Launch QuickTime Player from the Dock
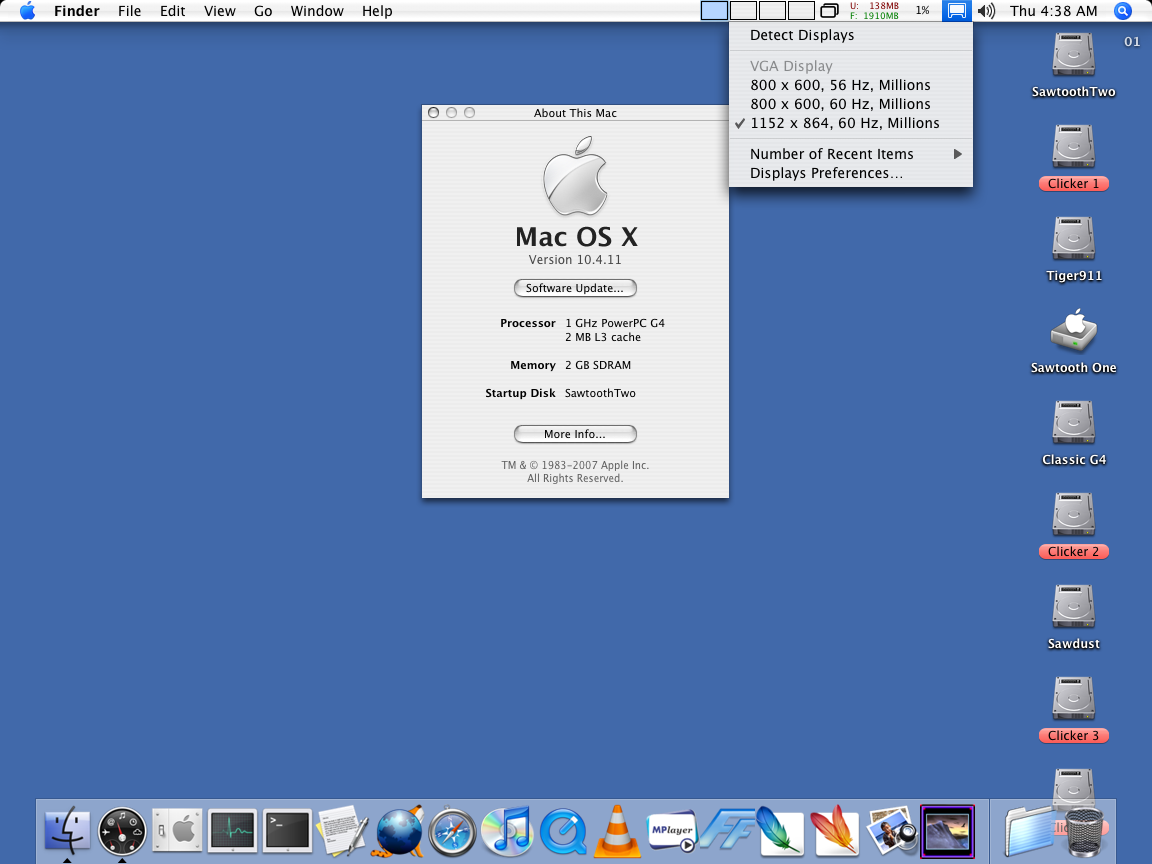Image resolution: width=1152 pixels, height=864 pixels. point(563,831)
